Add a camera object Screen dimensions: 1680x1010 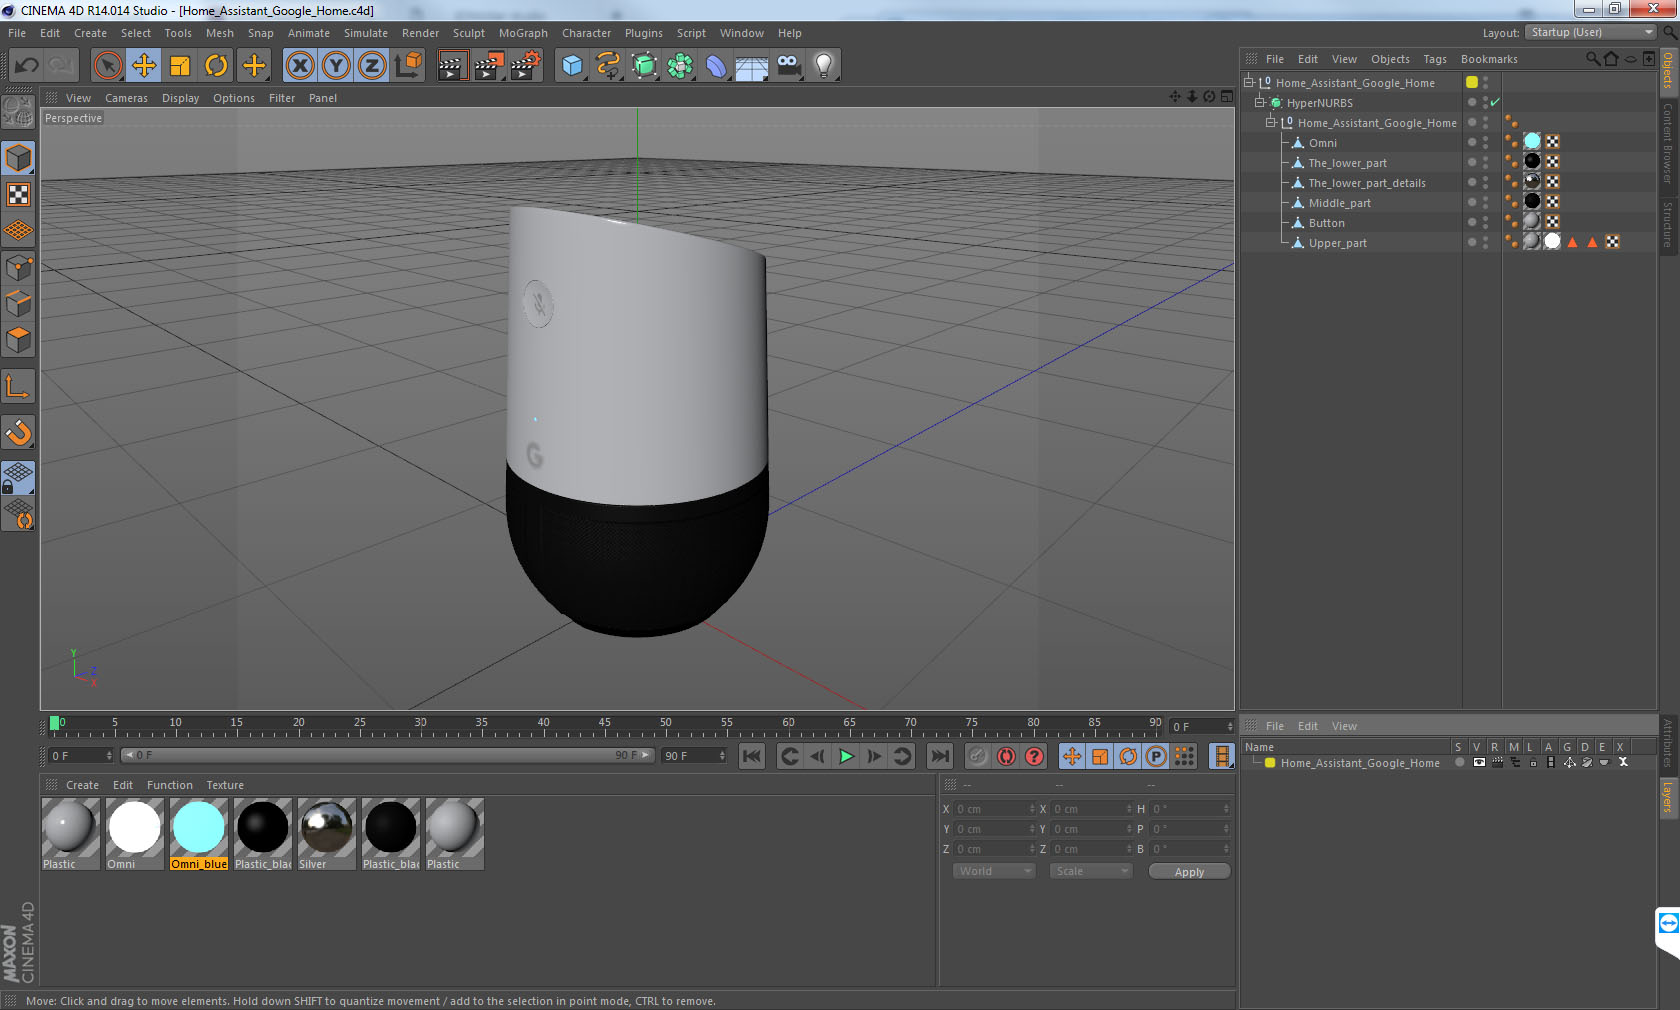tap(788, 66)
